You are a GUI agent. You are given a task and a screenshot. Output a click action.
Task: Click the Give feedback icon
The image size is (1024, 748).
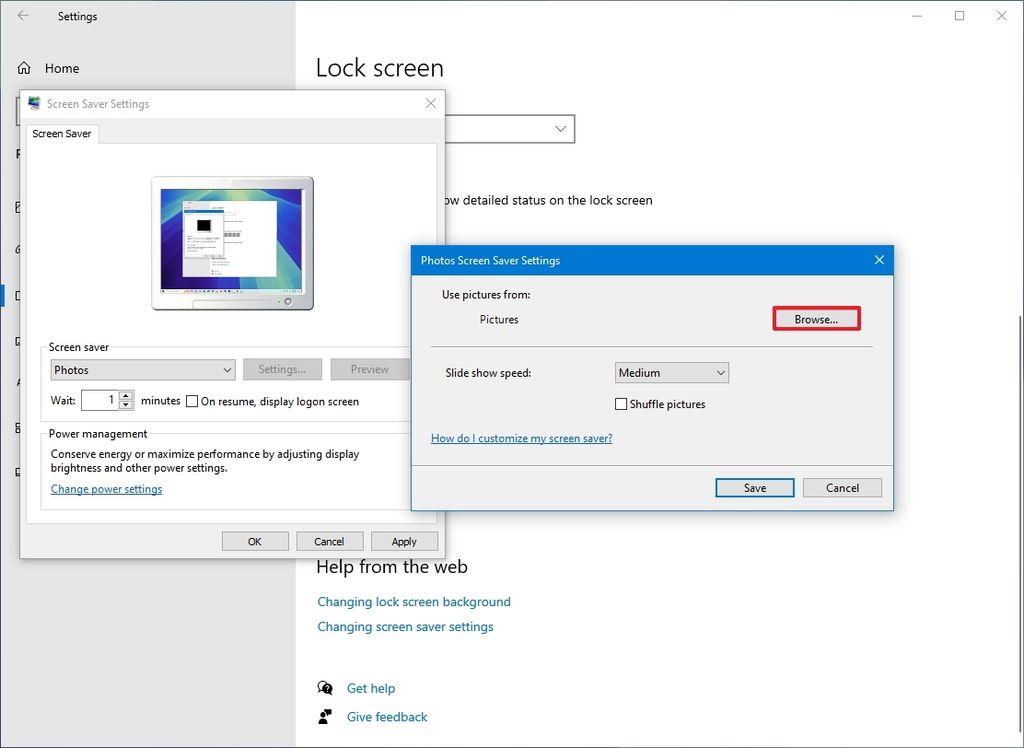point(324,717)
